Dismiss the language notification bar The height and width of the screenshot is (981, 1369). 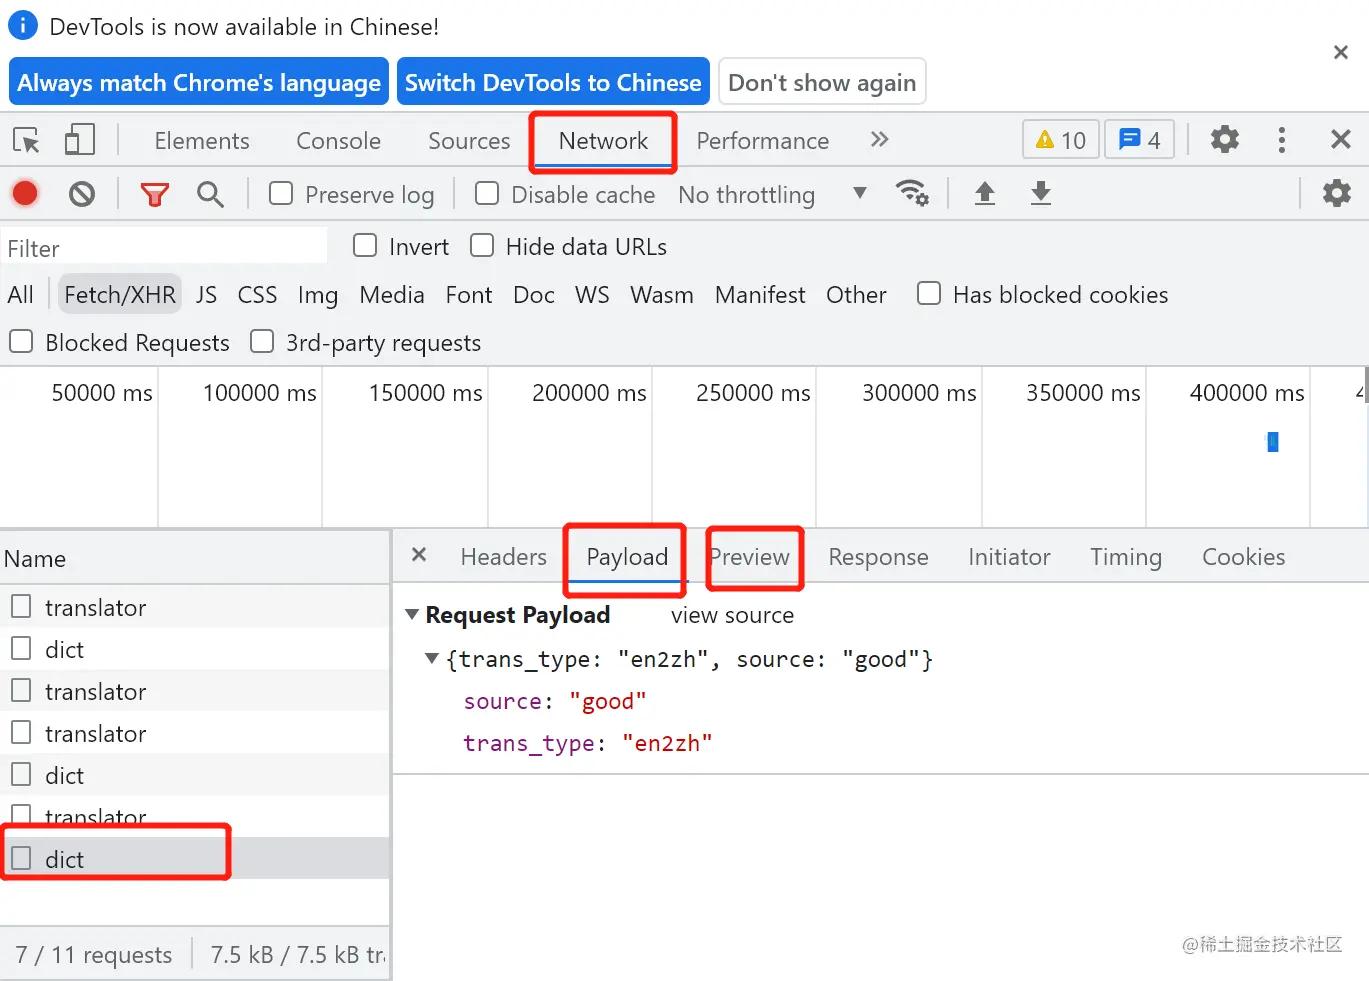[1341, 52]
